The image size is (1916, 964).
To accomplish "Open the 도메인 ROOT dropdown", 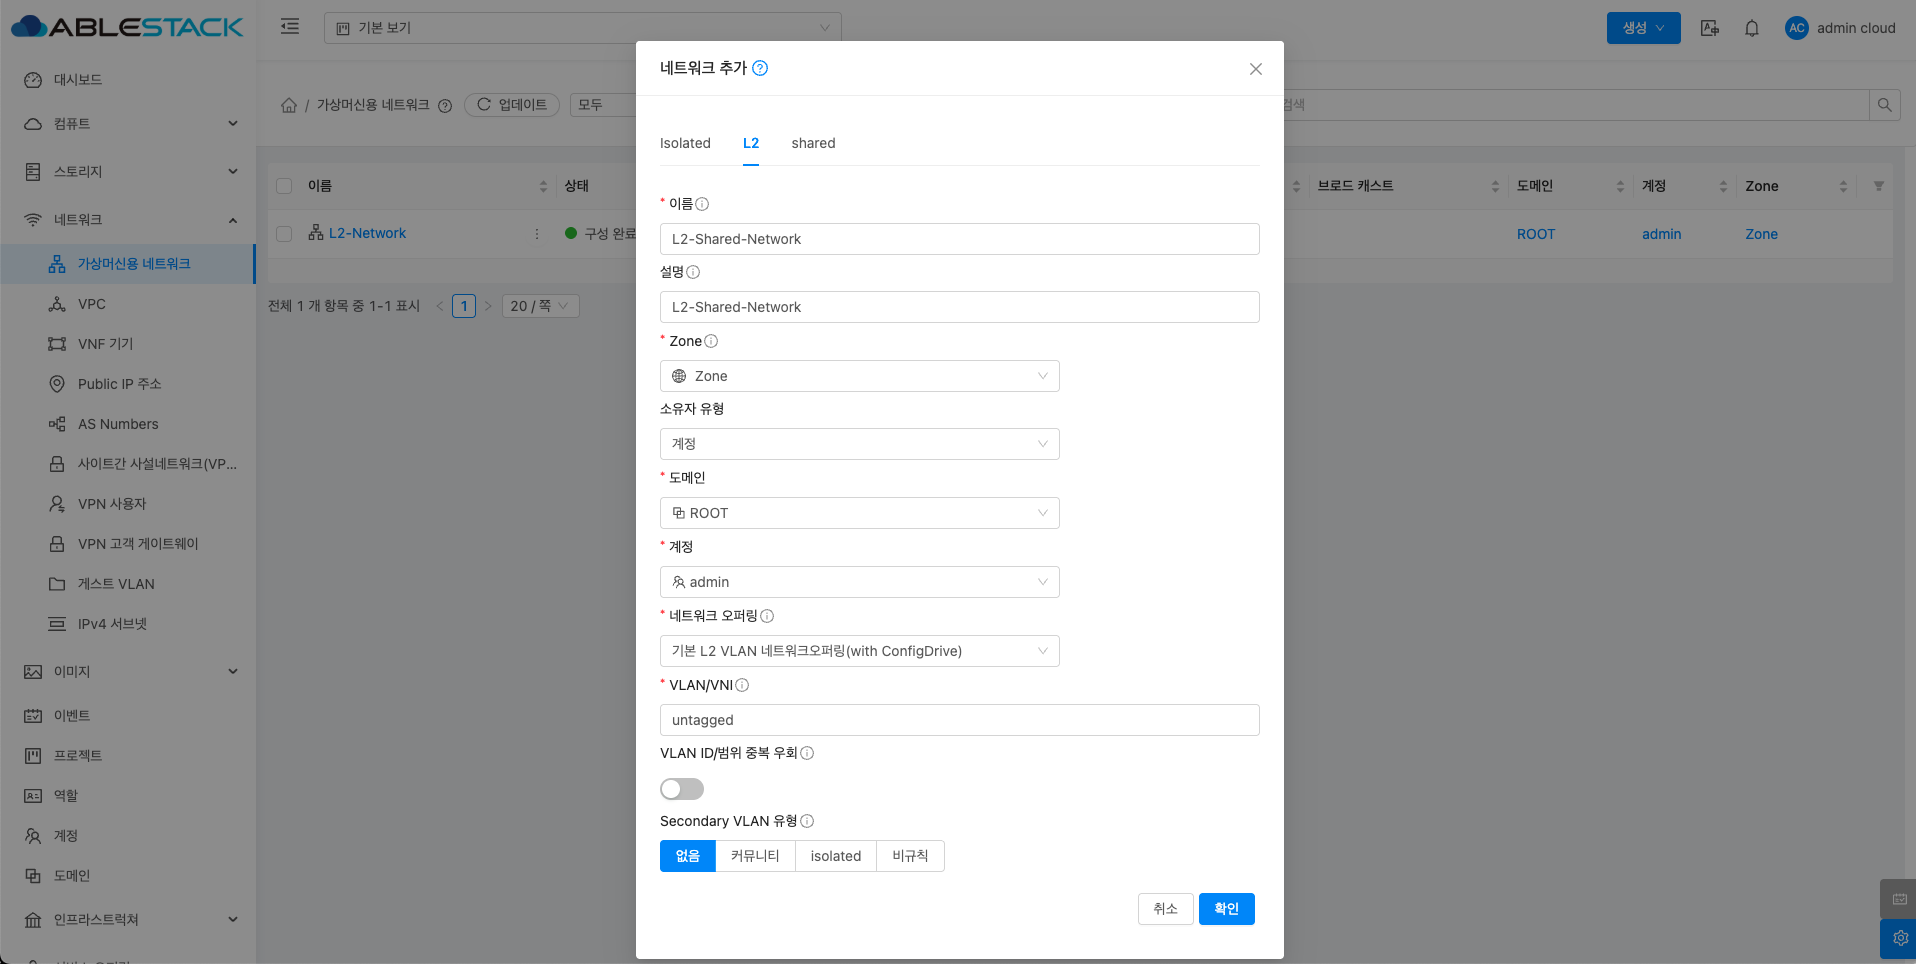I will 859,513.
